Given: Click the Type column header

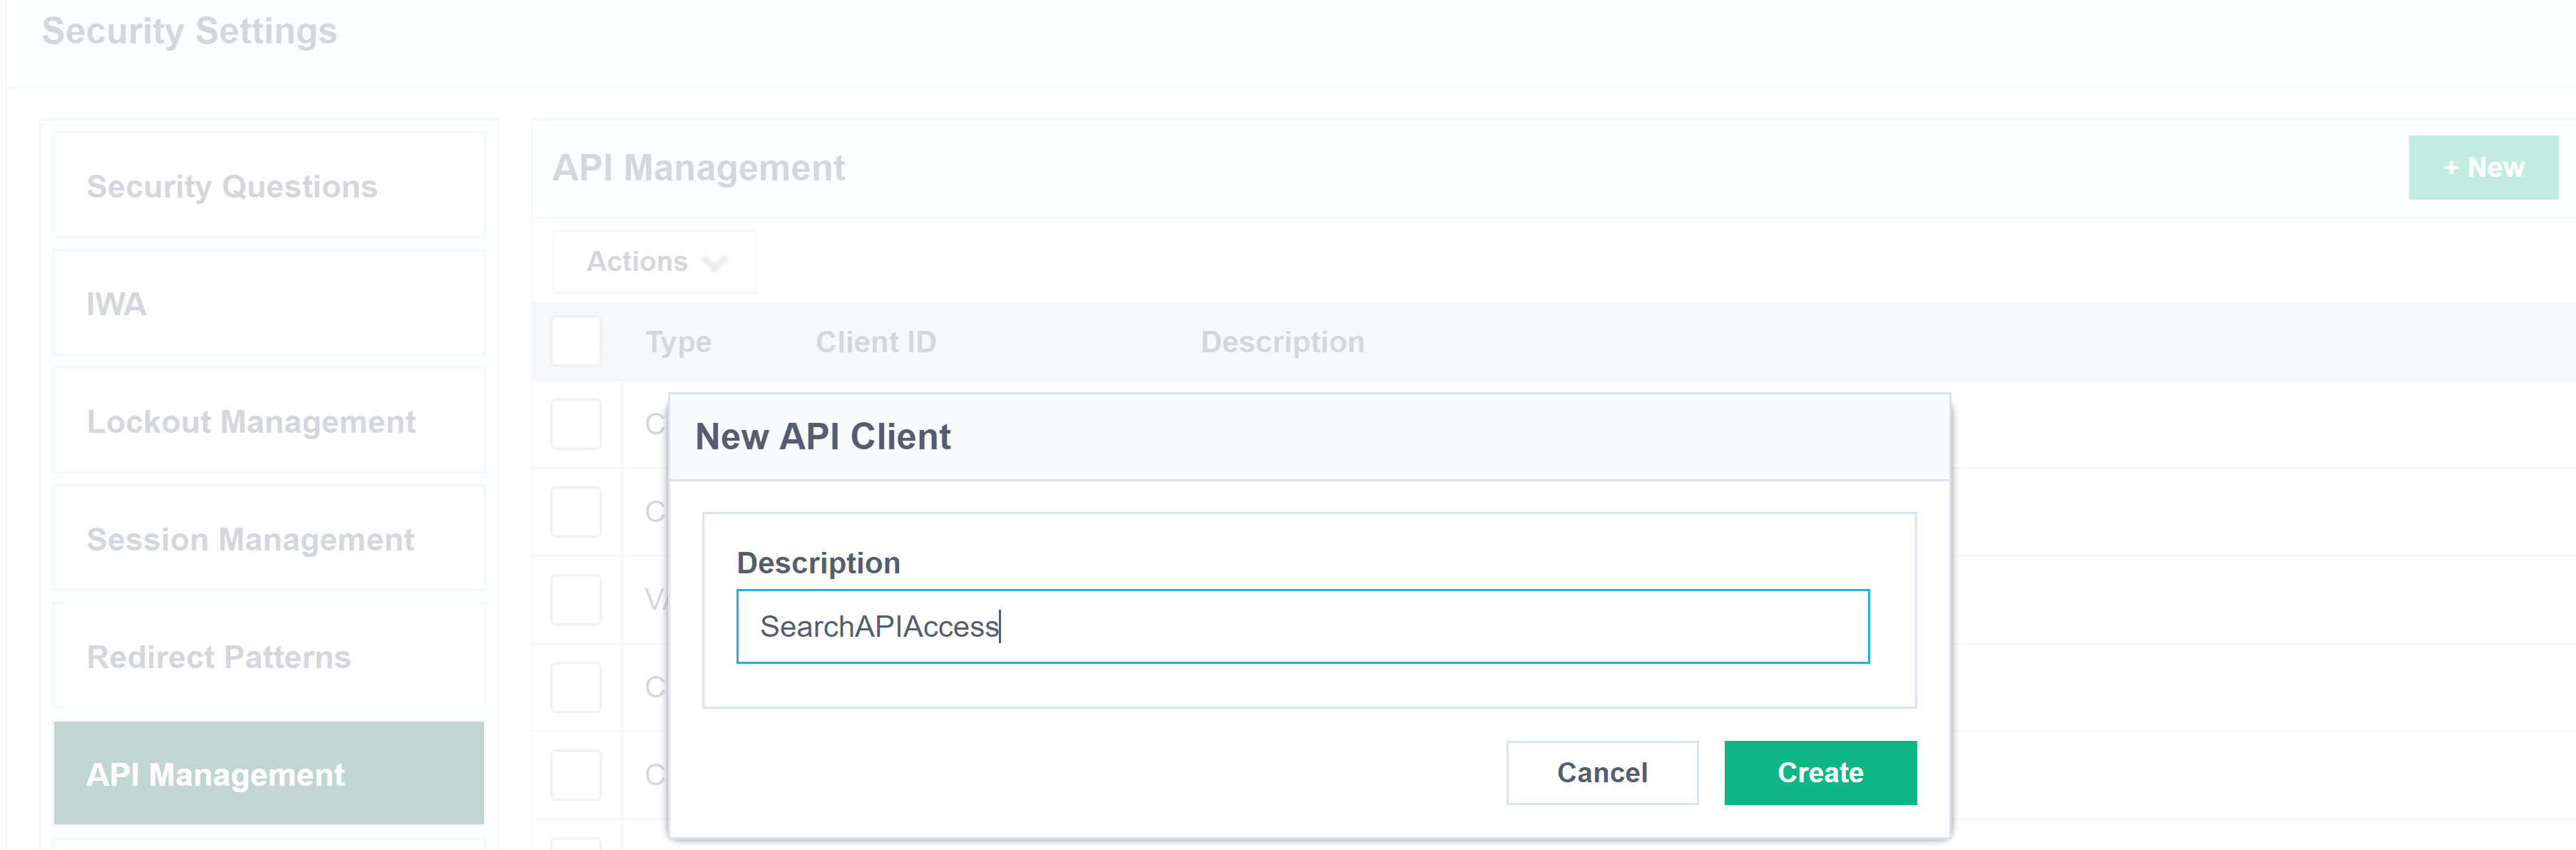Looking at the screenshot, I should click(678, 342).
